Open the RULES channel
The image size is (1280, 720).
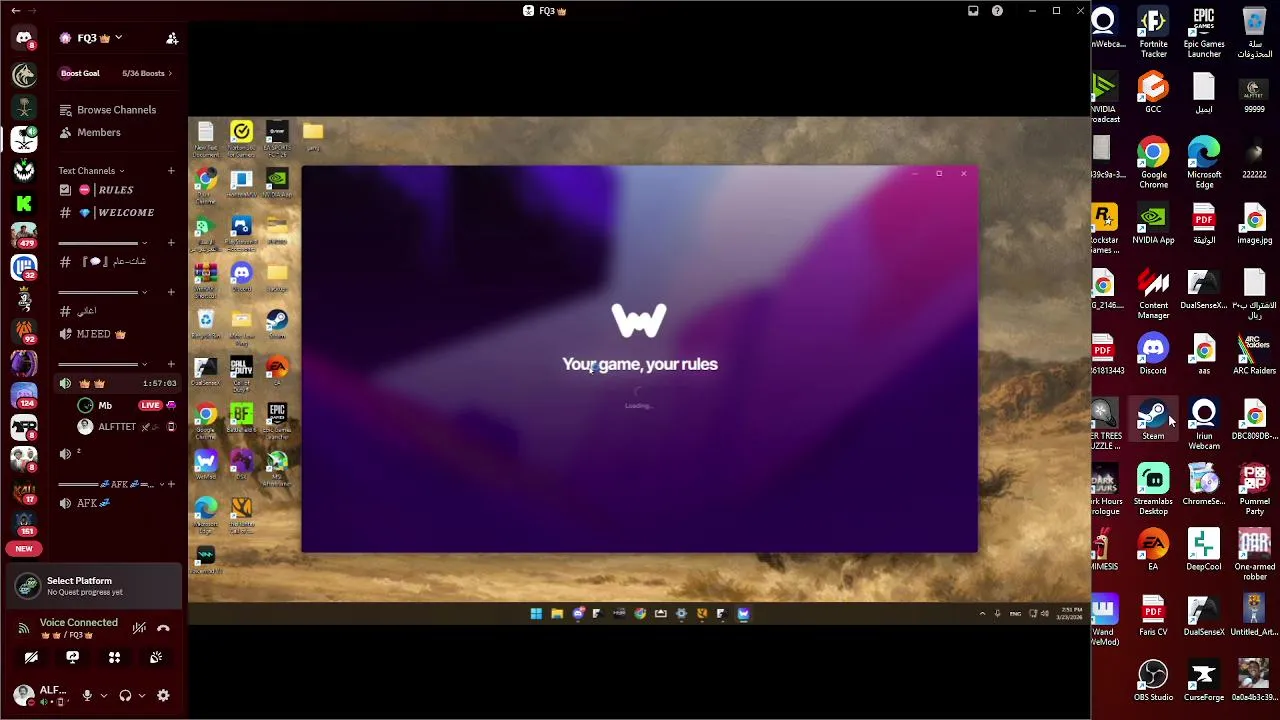[117, 190]
